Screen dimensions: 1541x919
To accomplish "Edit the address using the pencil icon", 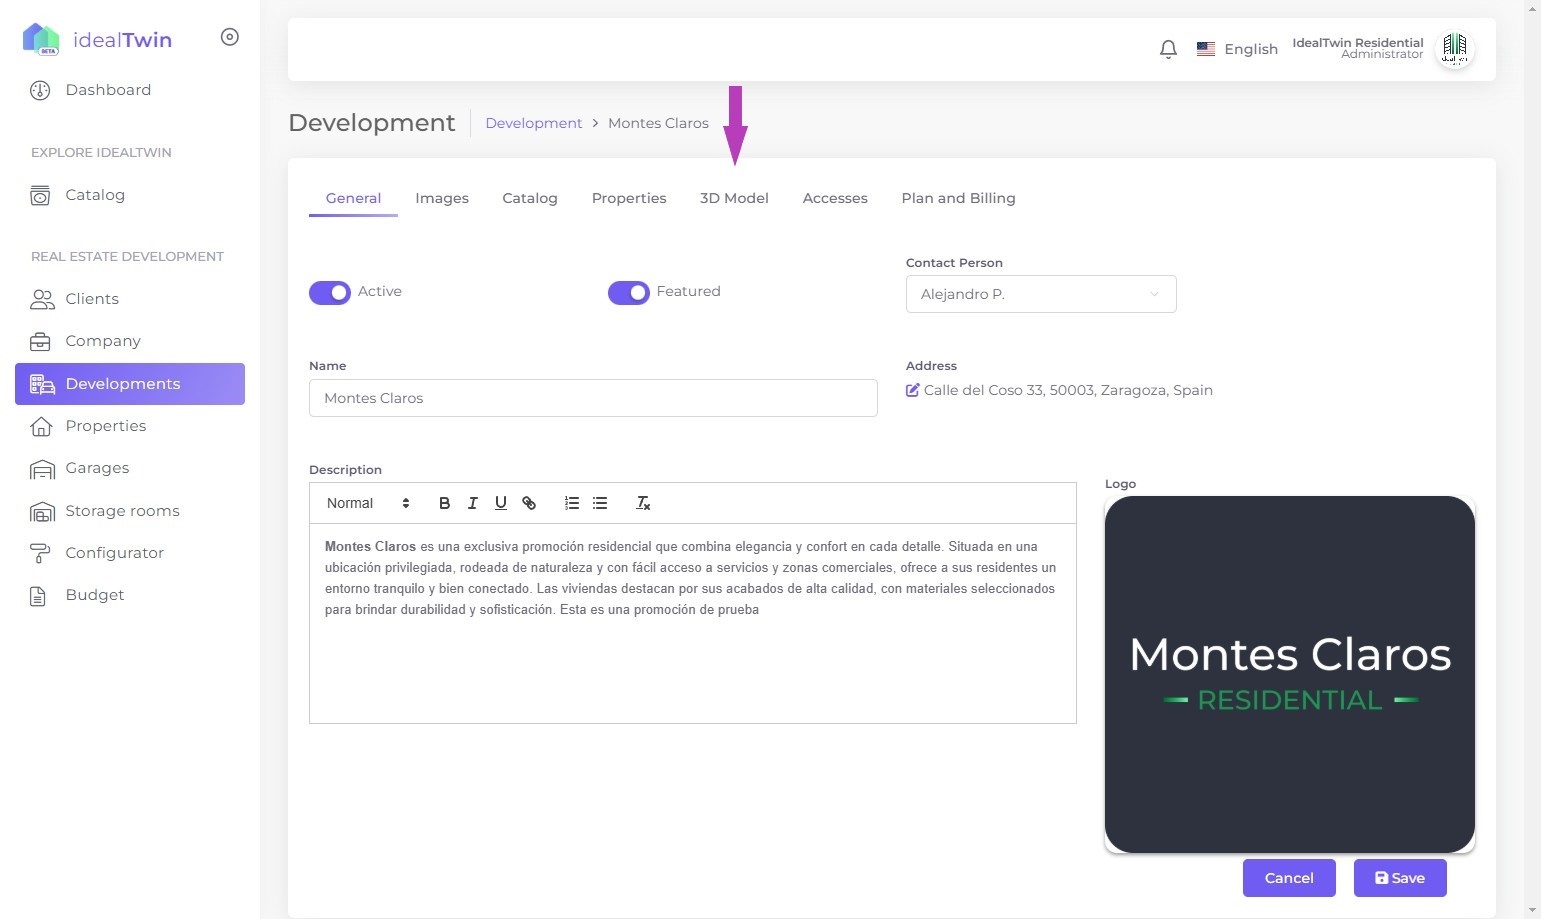I will [912, 390].
